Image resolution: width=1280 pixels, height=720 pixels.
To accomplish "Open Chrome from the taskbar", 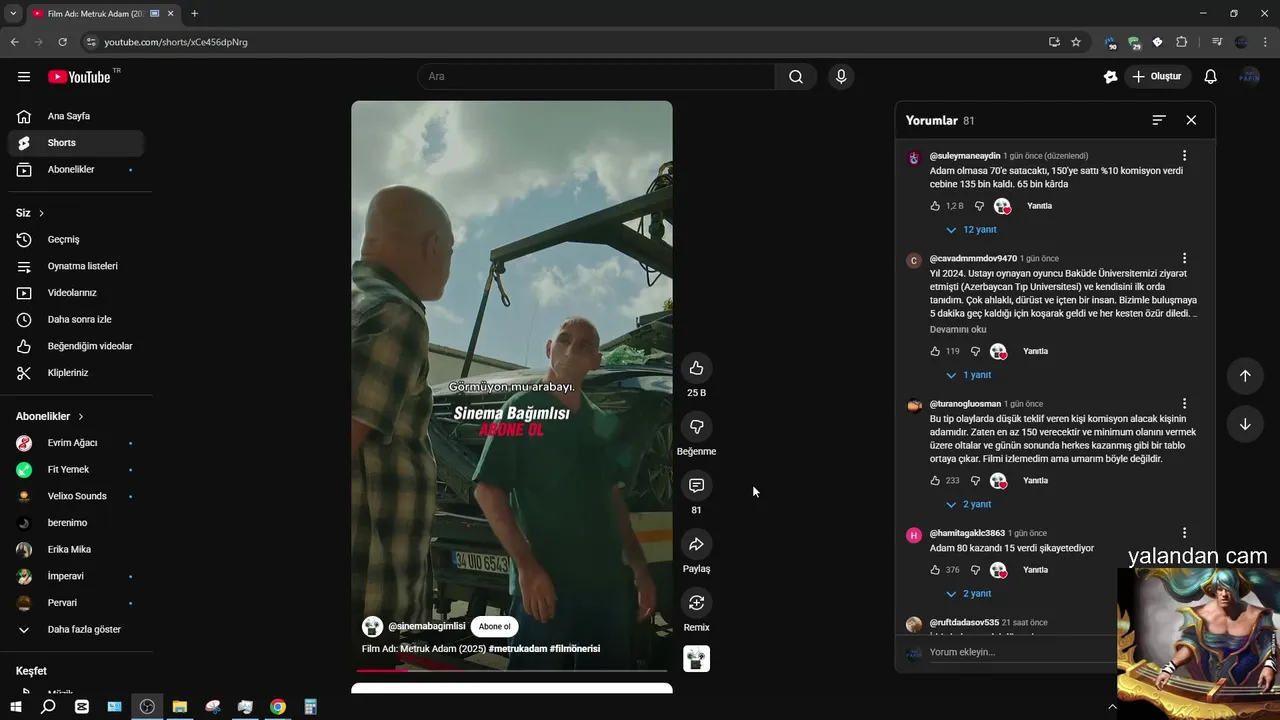I will [278, 707].
